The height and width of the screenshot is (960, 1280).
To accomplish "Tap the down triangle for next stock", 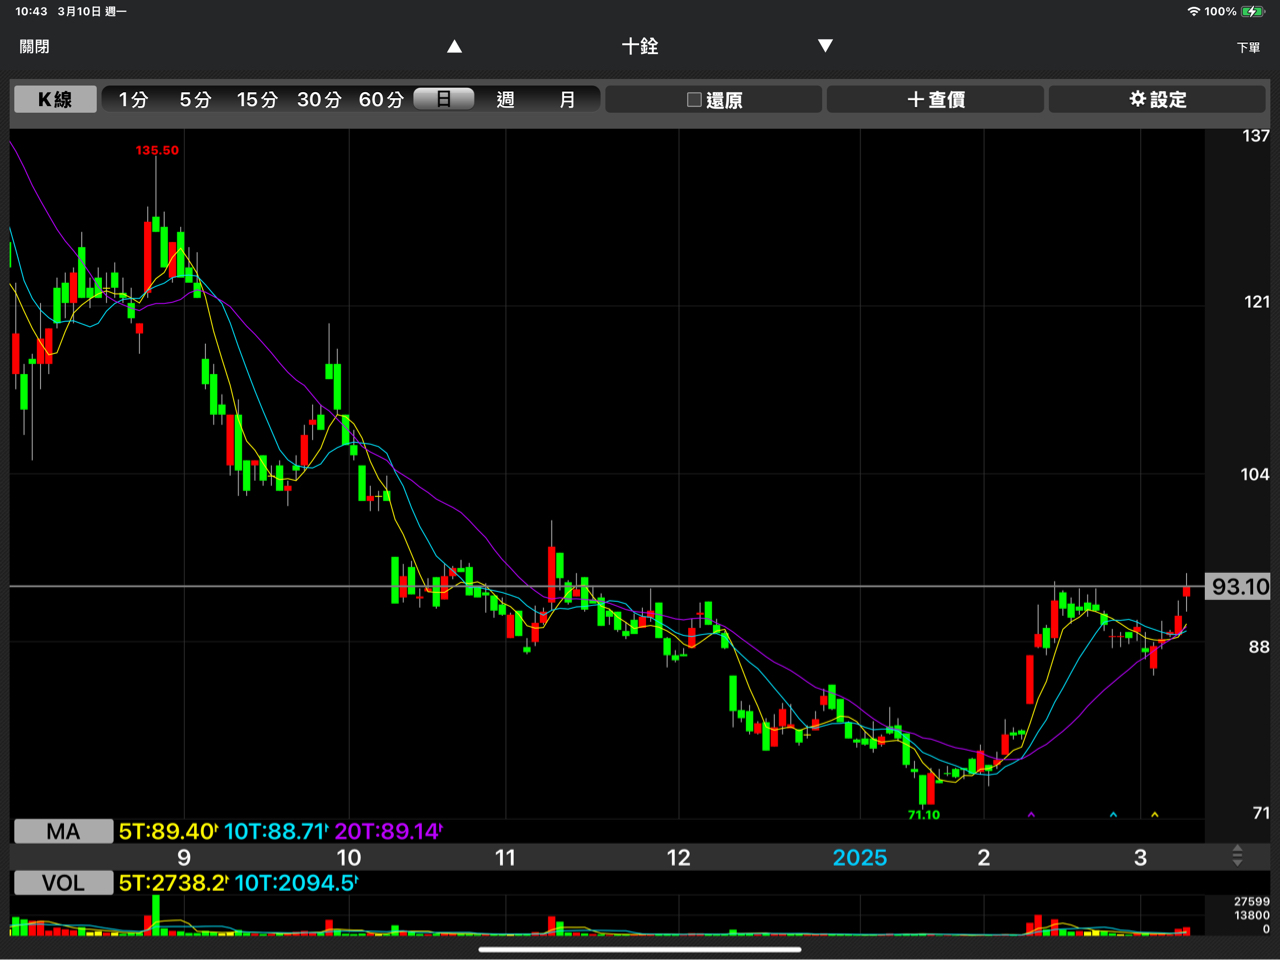I will pos(825,46).
